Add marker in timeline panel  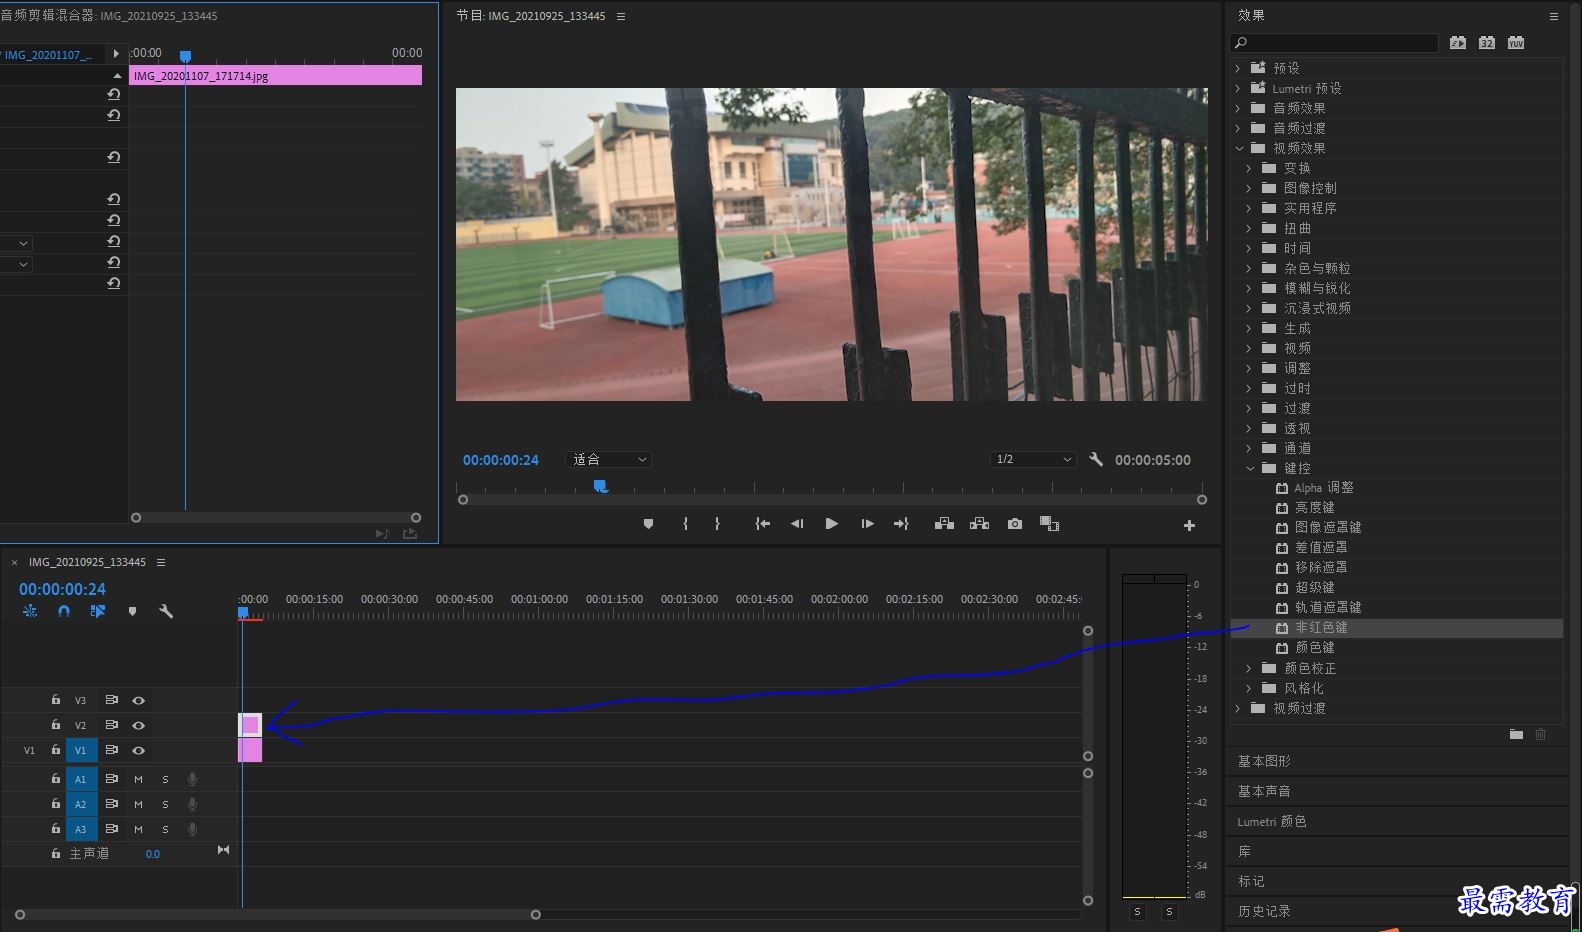[x=132, y=611]
